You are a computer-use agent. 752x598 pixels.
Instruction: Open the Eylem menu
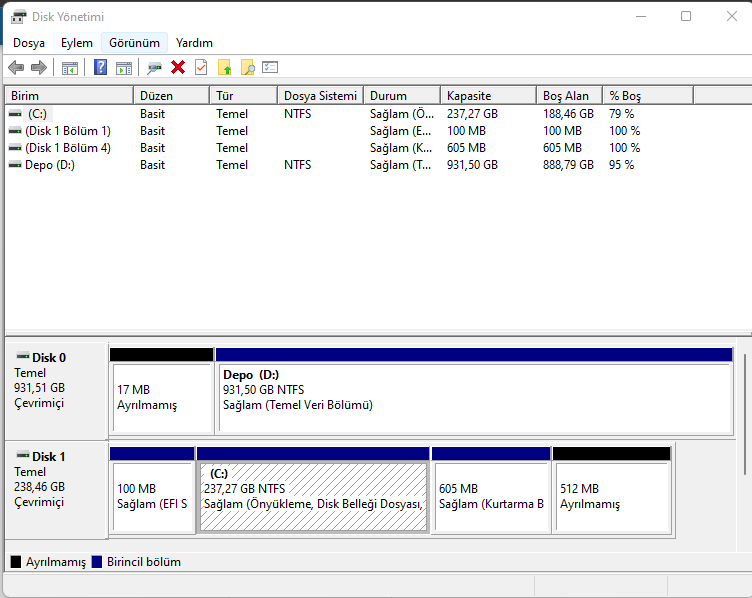(77, 43)
